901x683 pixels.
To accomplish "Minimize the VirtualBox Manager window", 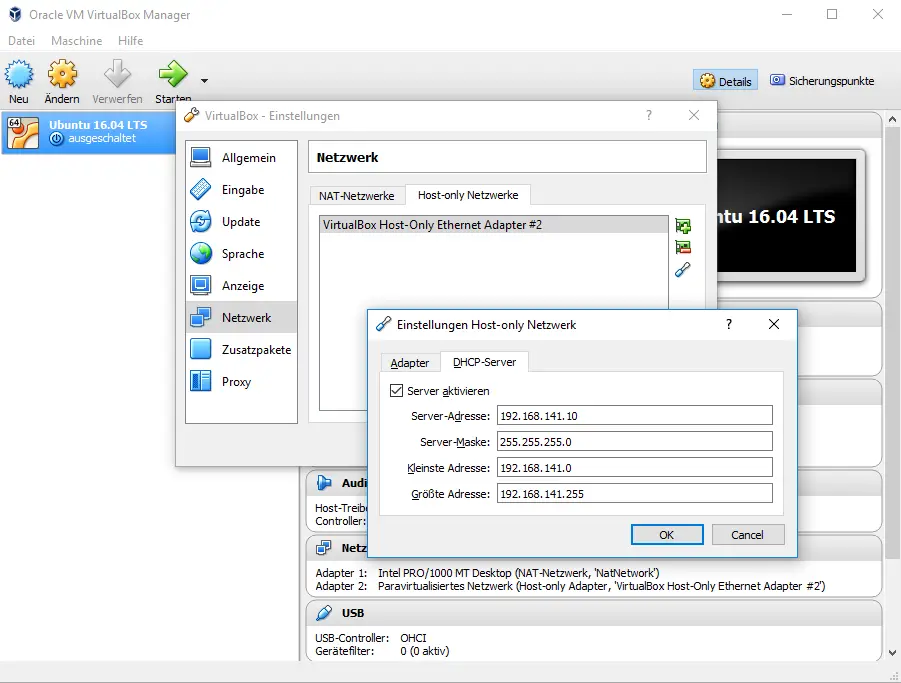I will pyautogui.click(x=787, y=14).
